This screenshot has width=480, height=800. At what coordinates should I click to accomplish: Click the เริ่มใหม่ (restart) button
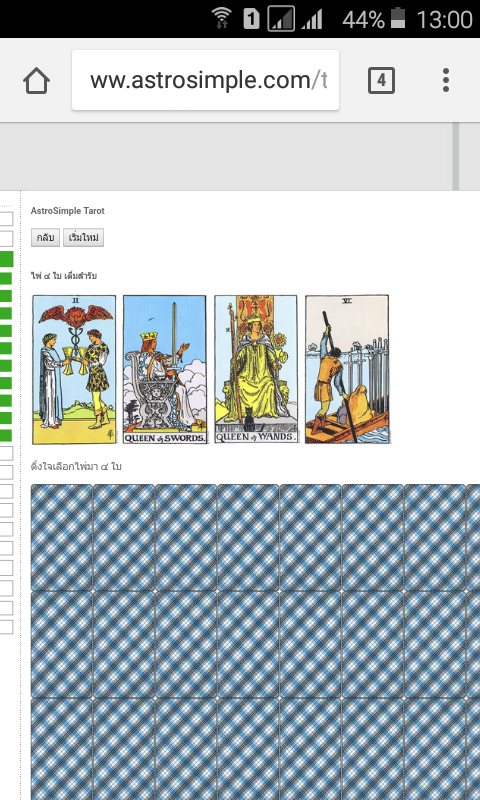pyautogui.click(x=83, y=238)
